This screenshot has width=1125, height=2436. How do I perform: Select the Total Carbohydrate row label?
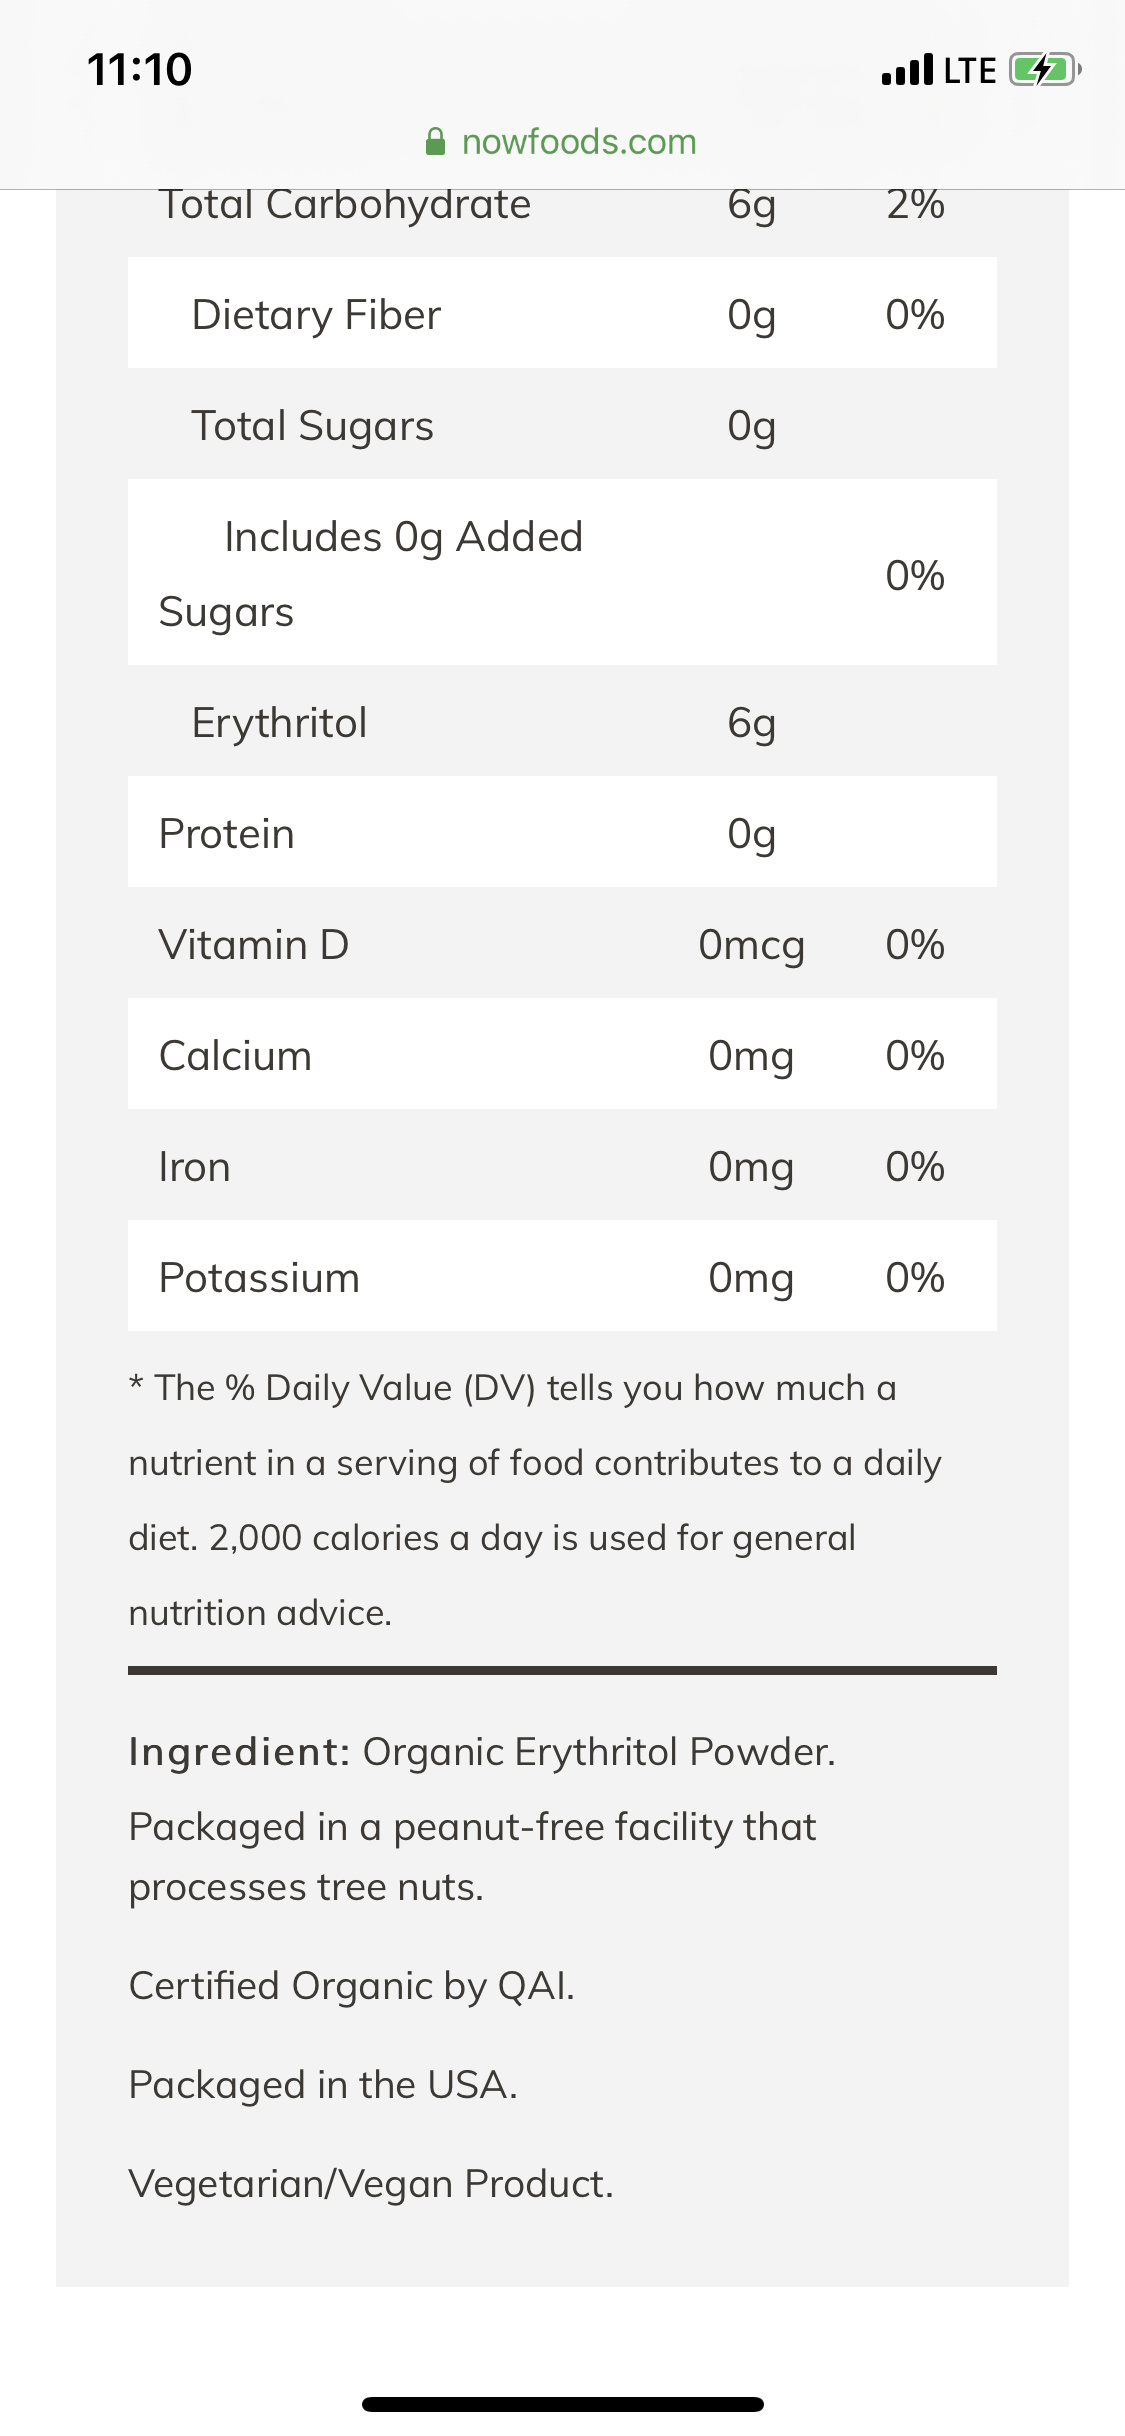coord(345,205)
